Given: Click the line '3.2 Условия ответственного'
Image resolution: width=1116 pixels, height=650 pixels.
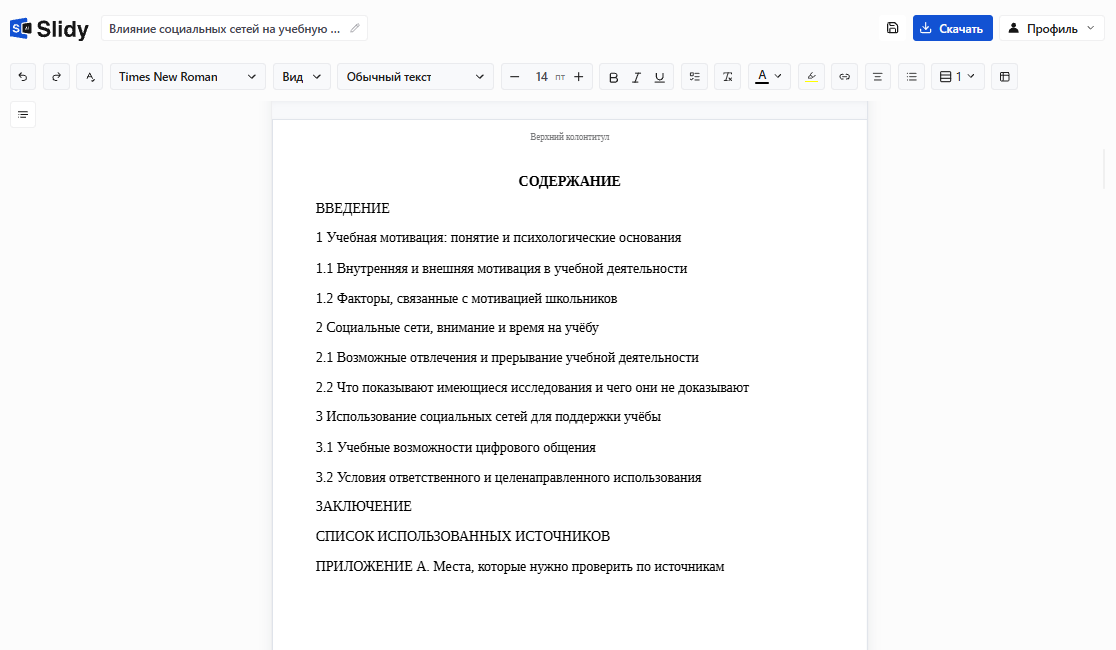Looking at the screenshot, I should [508, 477].
